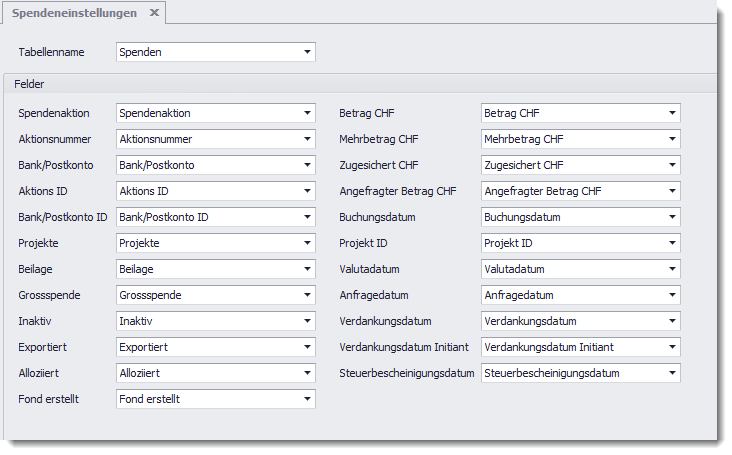Expand the Grossspende dropdown arrow
The height and width of the screenshot is (455, 732).
(x=306, y=295)
